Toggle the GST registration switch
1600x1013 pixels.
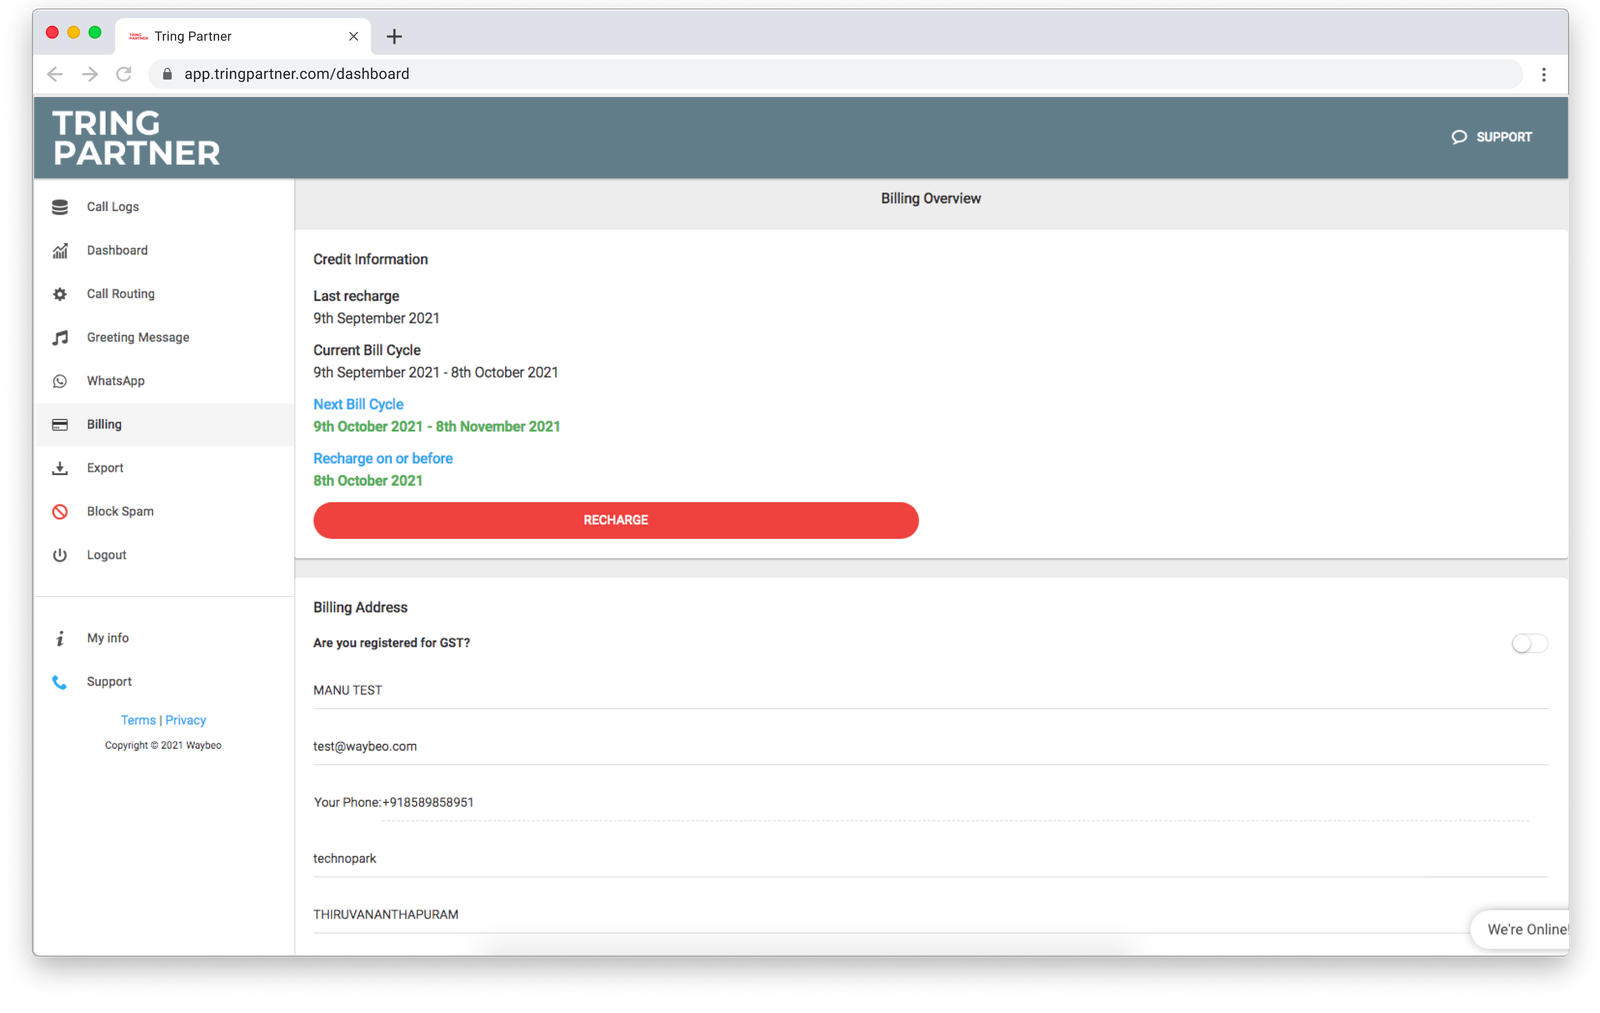(x=1528, y=643)
